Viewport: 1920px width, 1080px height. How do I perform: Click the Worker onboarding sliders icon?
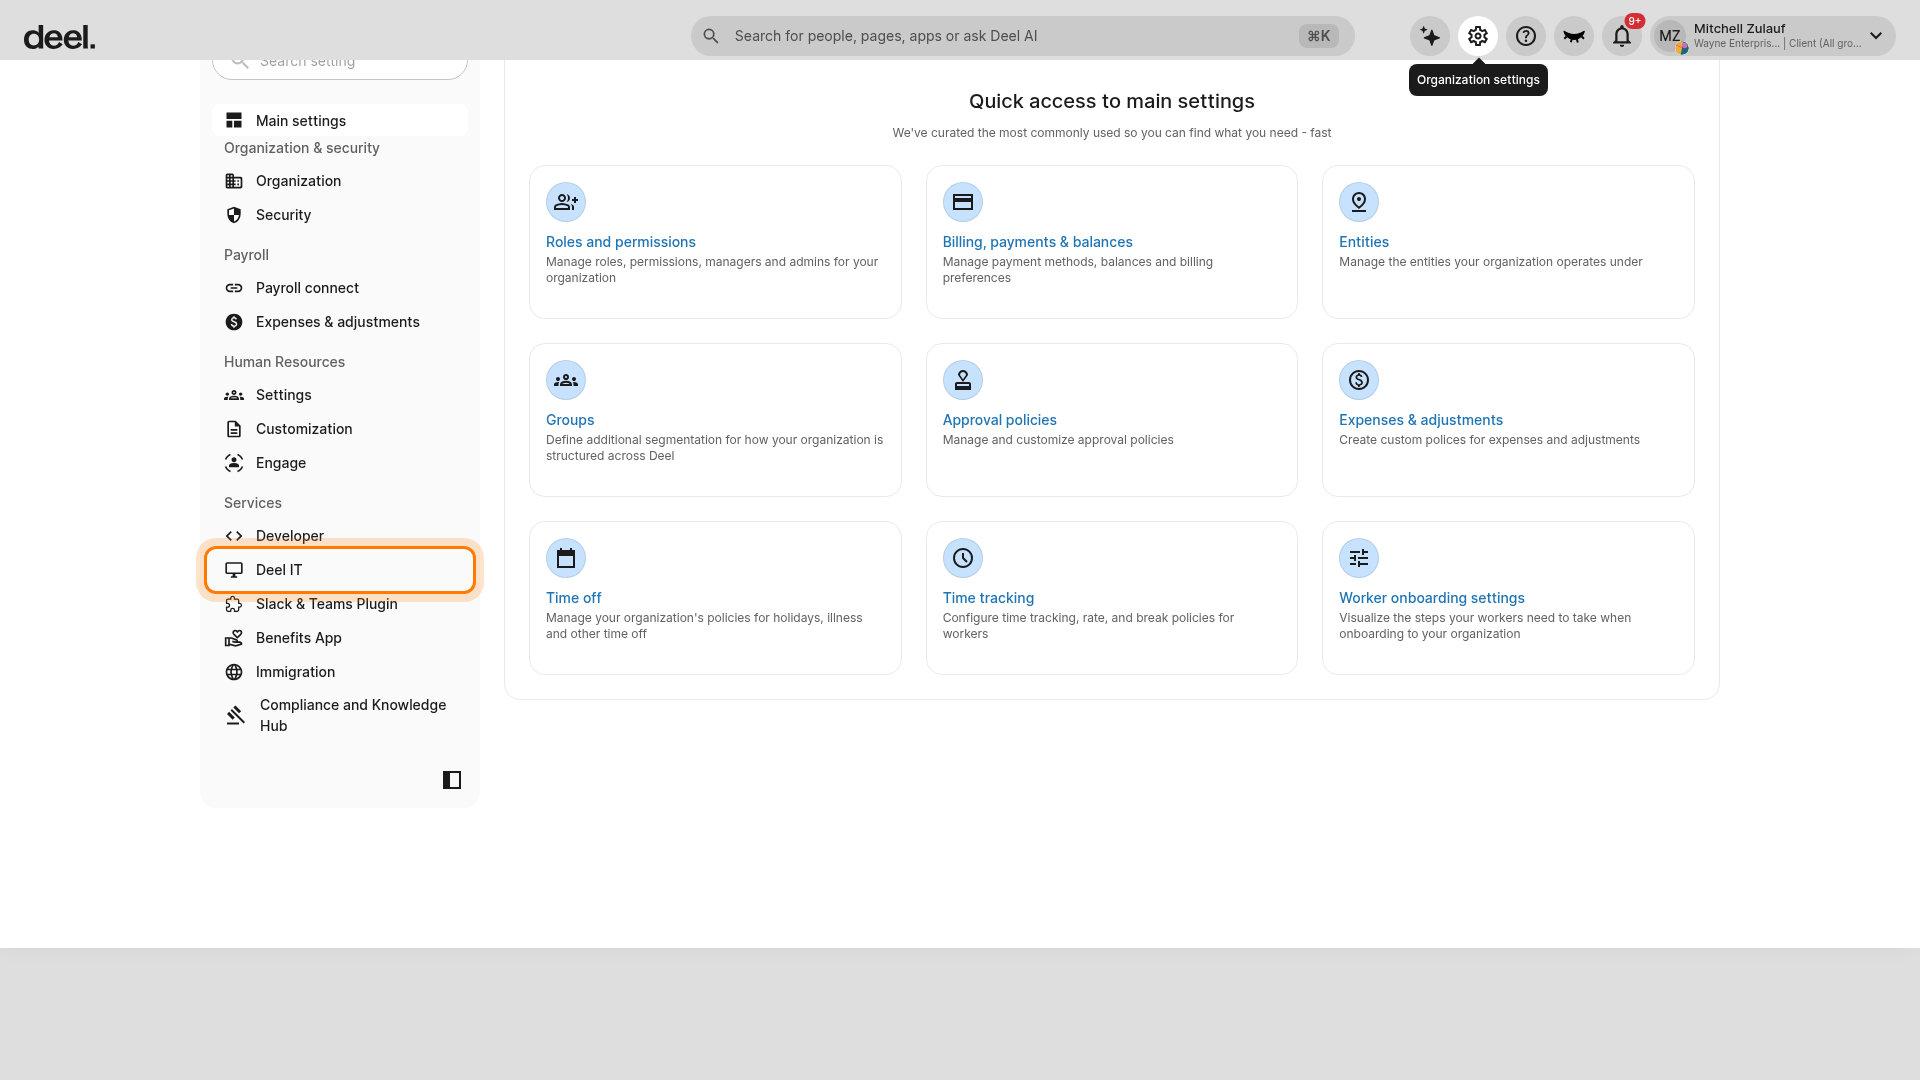1359,558
